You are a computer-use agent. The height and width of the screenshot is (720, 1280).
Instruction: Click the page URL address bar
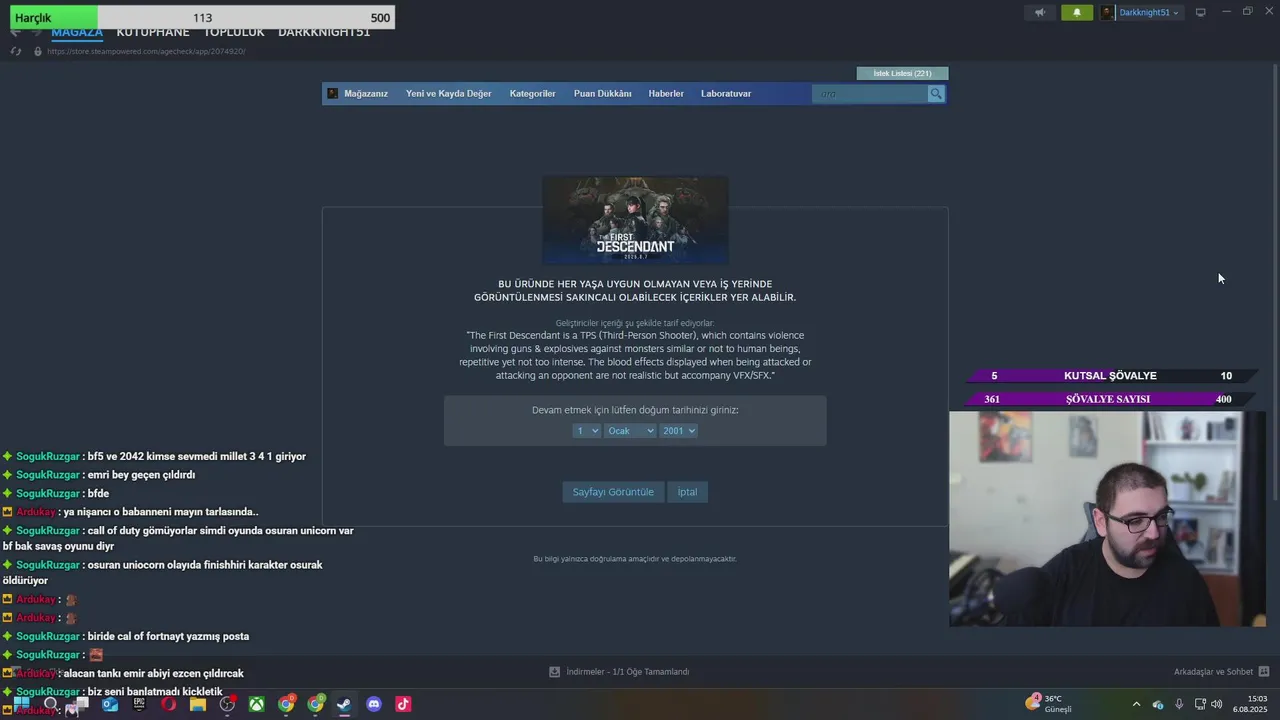(146, 51)
